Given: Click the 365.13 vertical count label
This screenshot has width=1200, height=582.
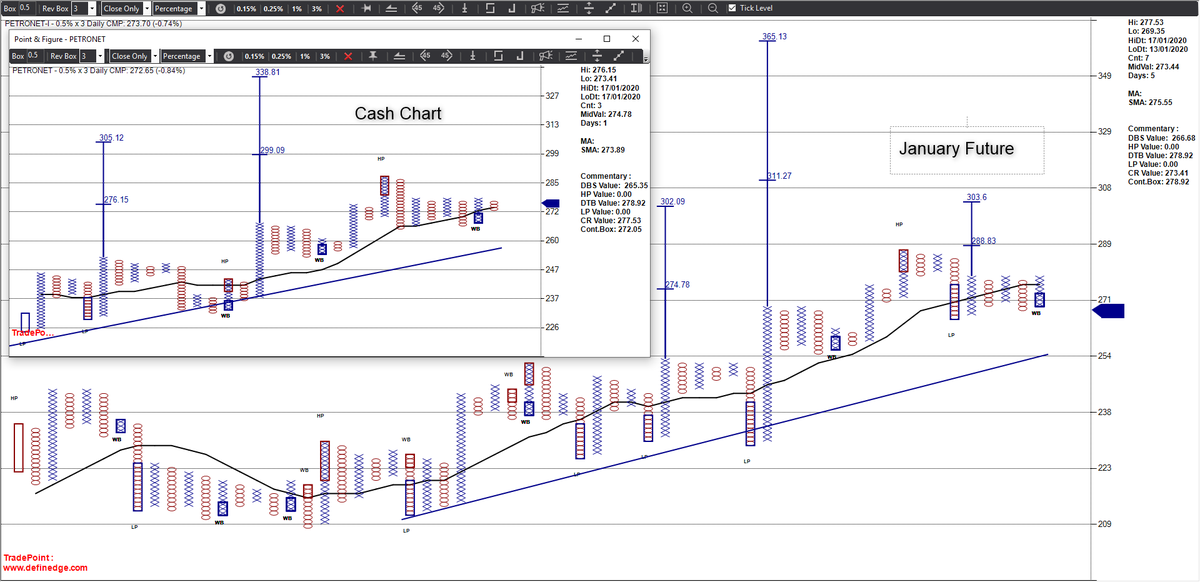Looking at the screenshot, I should click(x=774, y=37).
